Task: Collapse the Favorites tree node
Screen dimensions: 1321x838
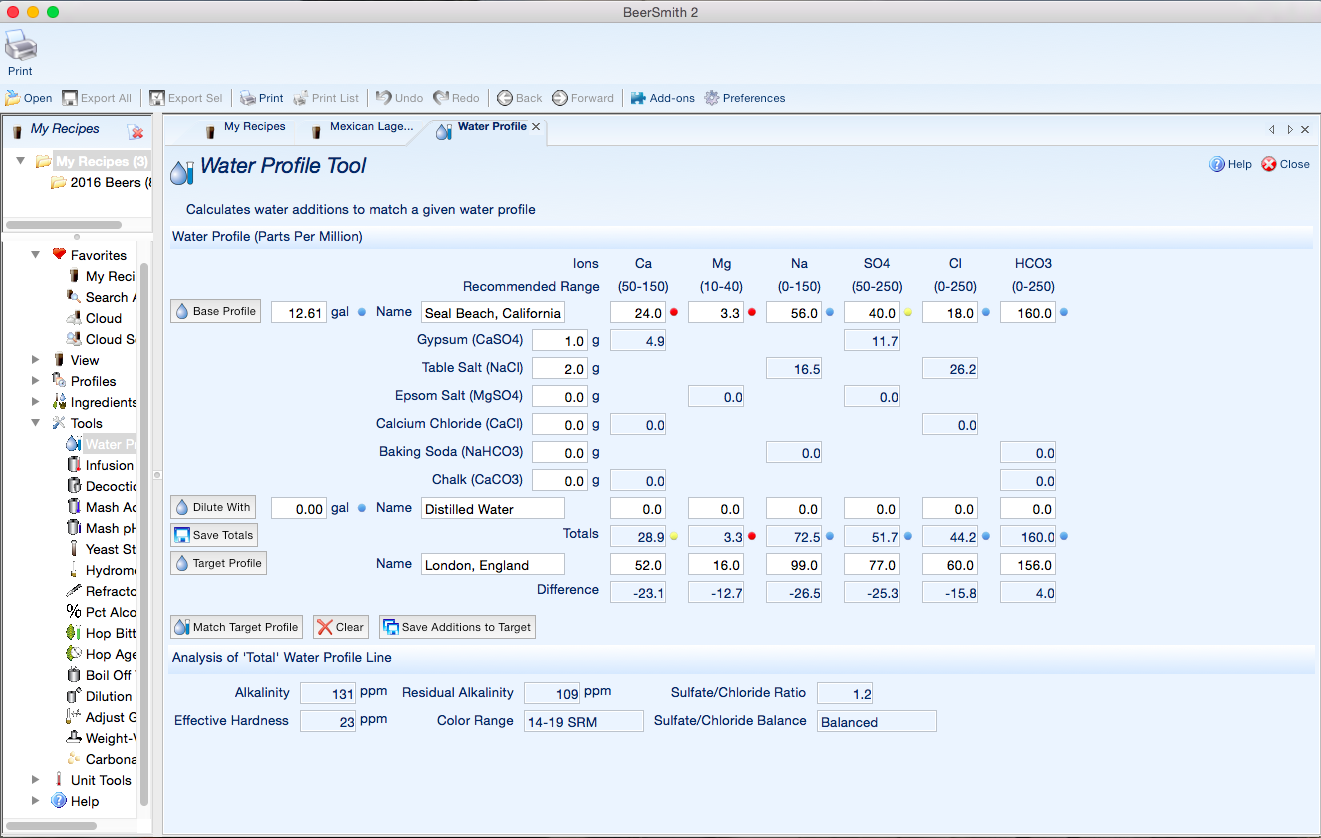Action: pos(36,255)
